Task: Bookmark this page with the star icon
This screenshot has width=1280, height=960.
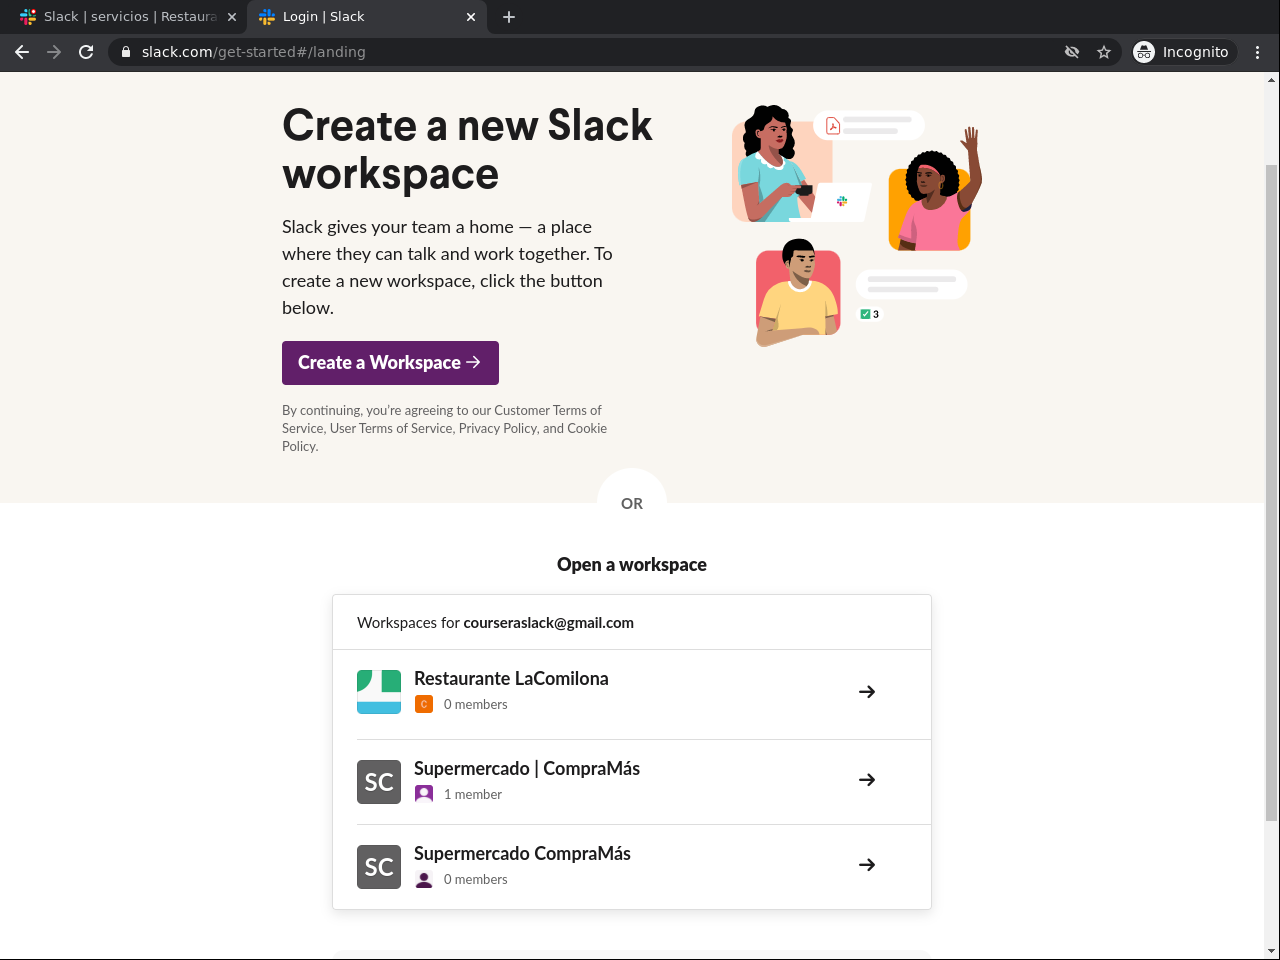Action: pos(1104,52)
